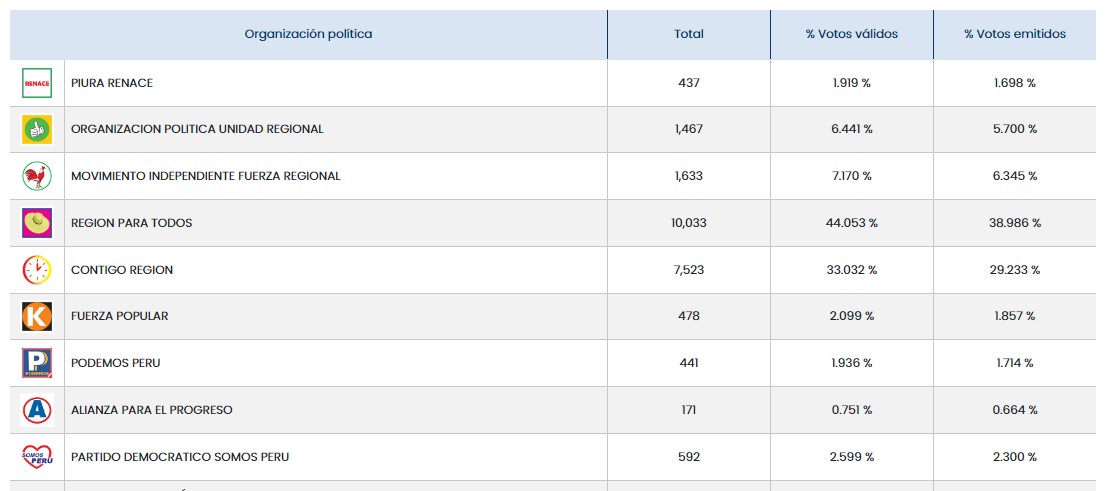
Task: Click the Organización política column header
Action: (308, 34)
